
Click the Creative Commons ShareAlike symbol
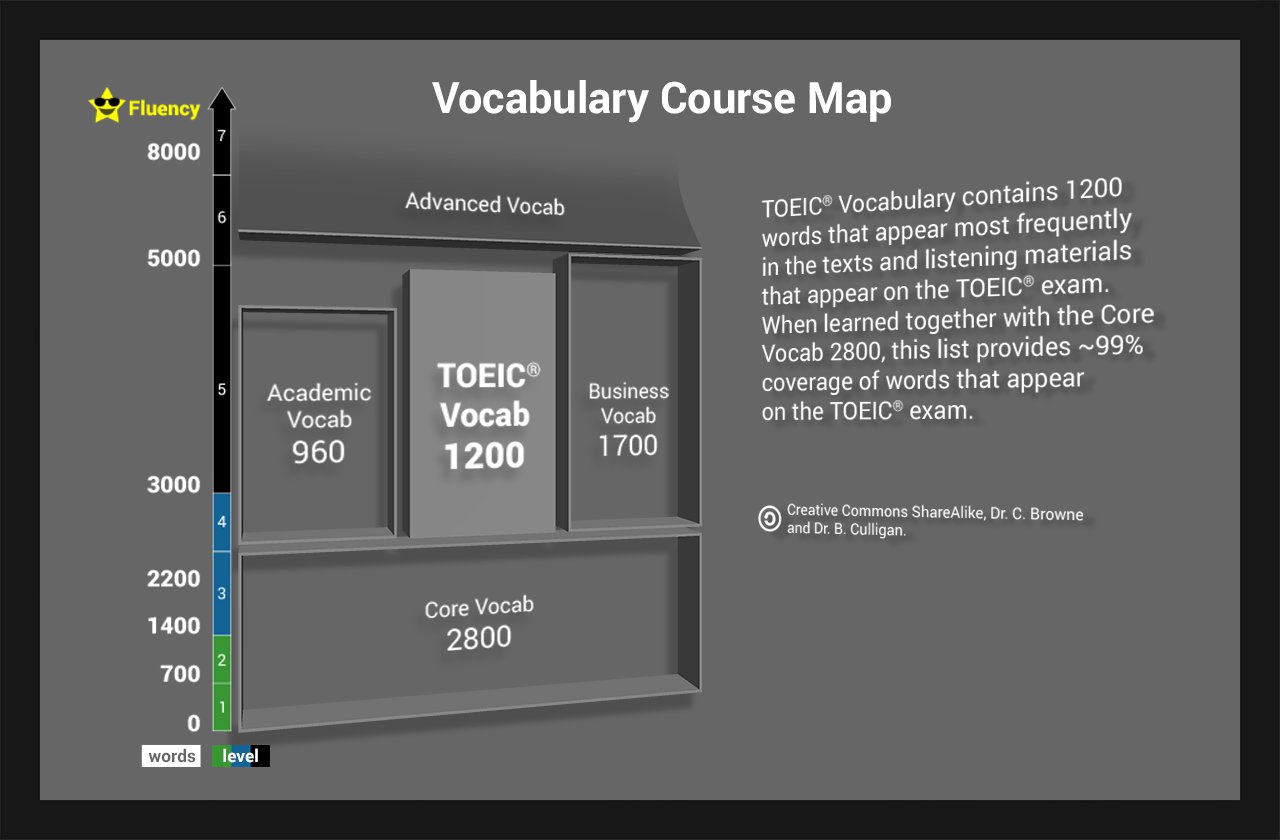tap(770, 519)
